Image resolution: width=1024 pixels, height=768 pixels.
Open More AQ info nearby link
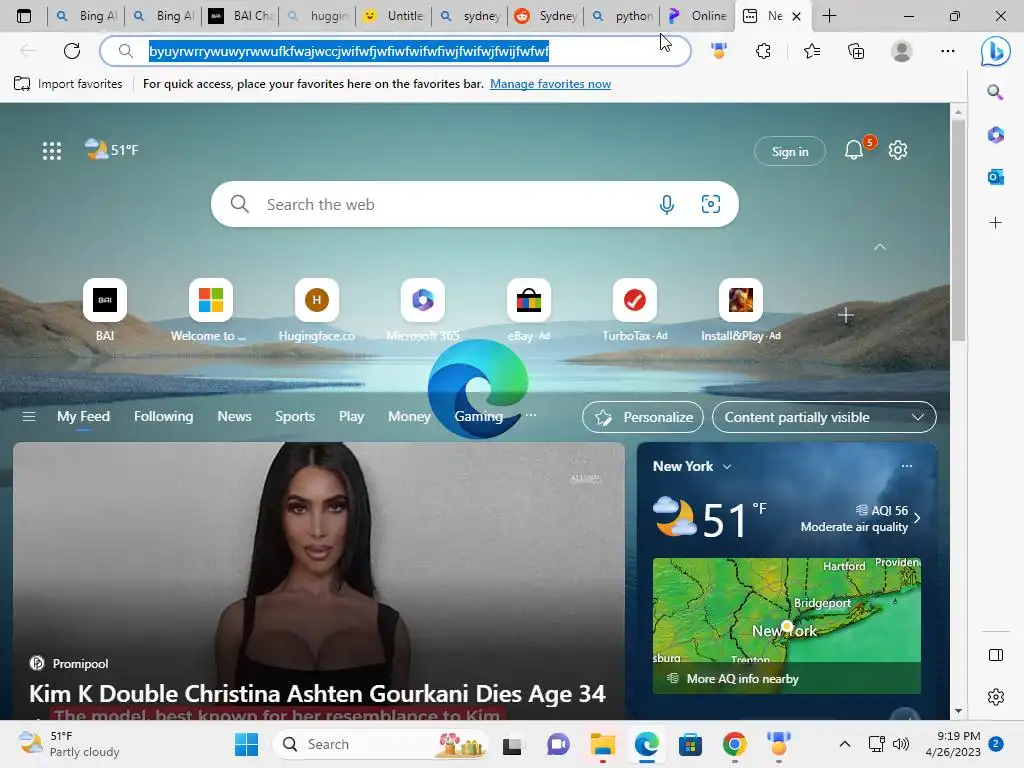742,679
